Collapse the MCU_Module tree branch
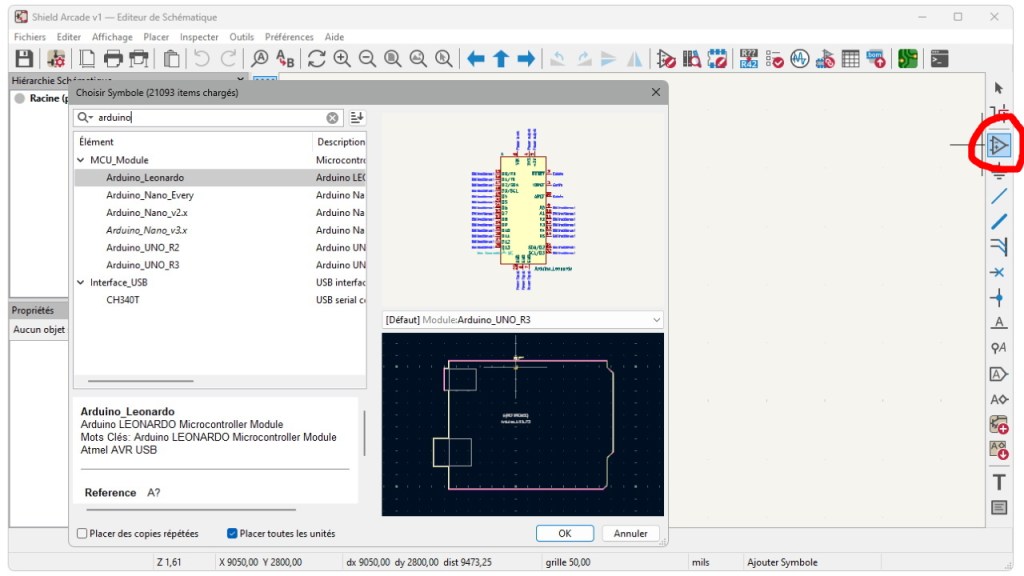 point(80,159)
